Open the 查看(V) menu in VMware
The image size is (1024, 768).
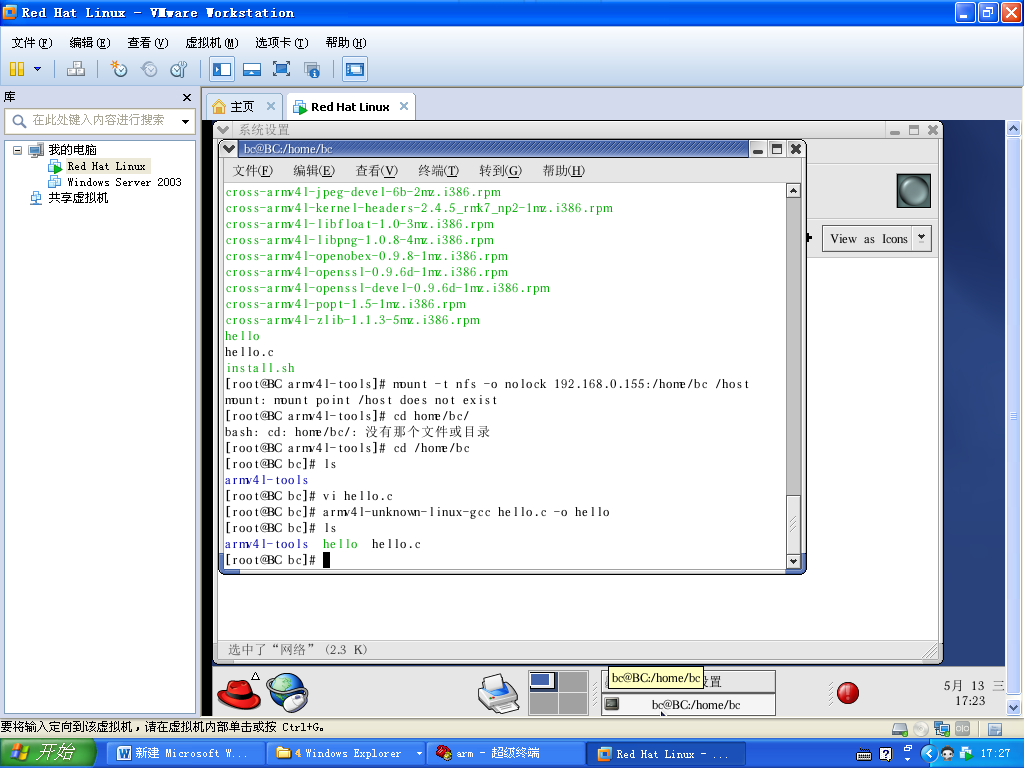coord(148,42)
